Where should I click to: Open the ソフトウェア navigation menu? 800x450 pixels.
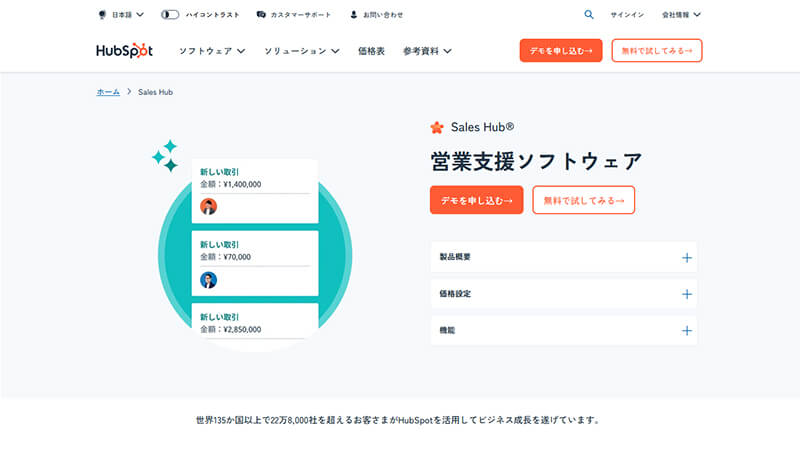pos(212,51)
